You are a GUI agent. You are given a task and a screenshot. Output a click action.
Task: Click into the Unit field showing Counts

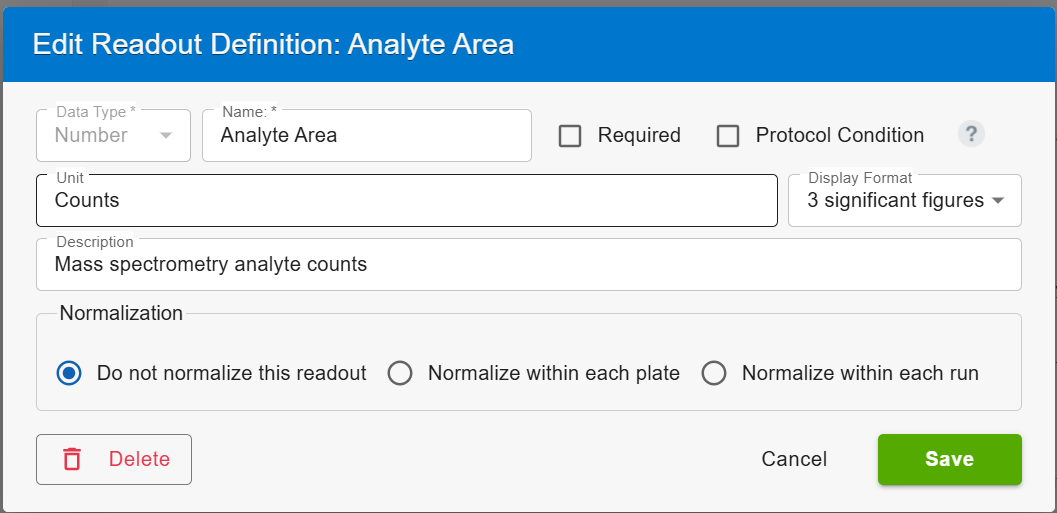coord(406,200)
